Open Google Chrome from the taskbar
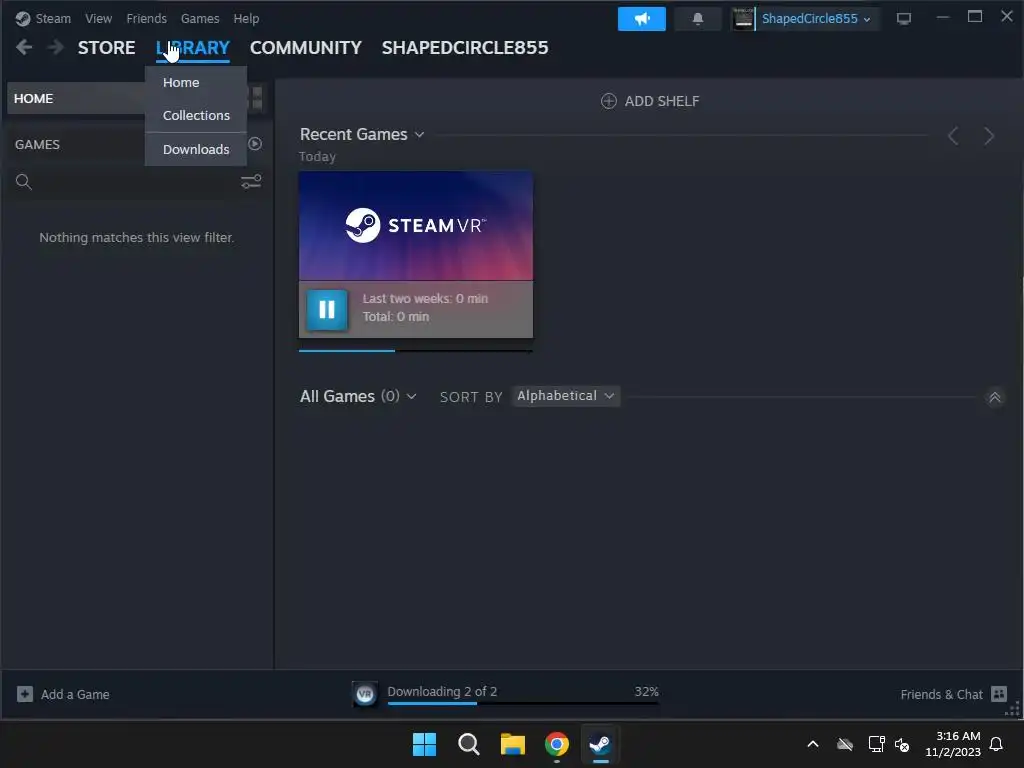This screenshot has width=1024, height=768. tap(556, 744)
